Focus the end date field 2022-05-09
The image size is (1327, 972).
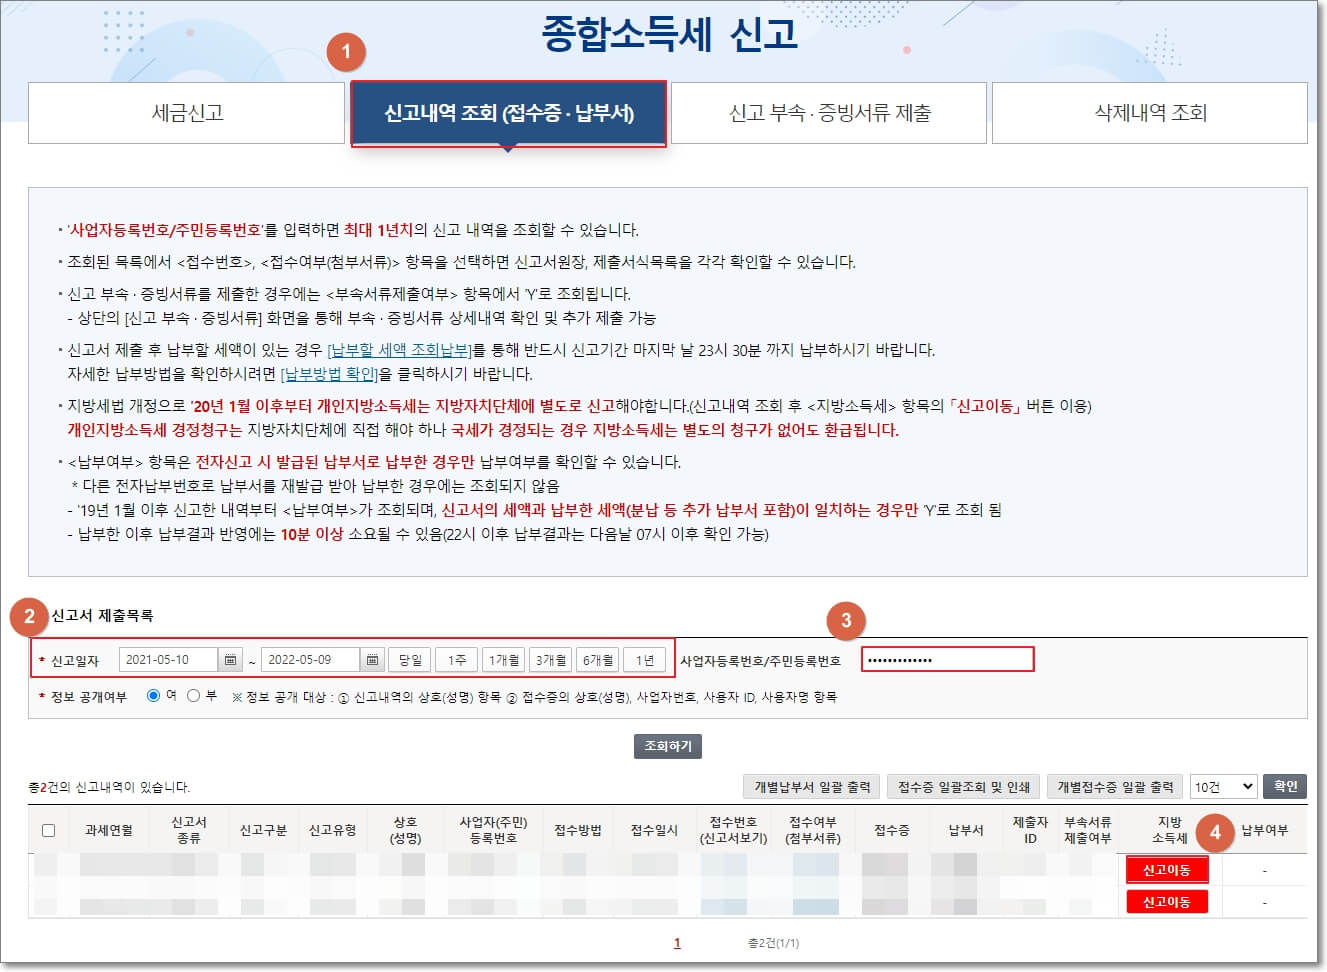pos(310,660)
